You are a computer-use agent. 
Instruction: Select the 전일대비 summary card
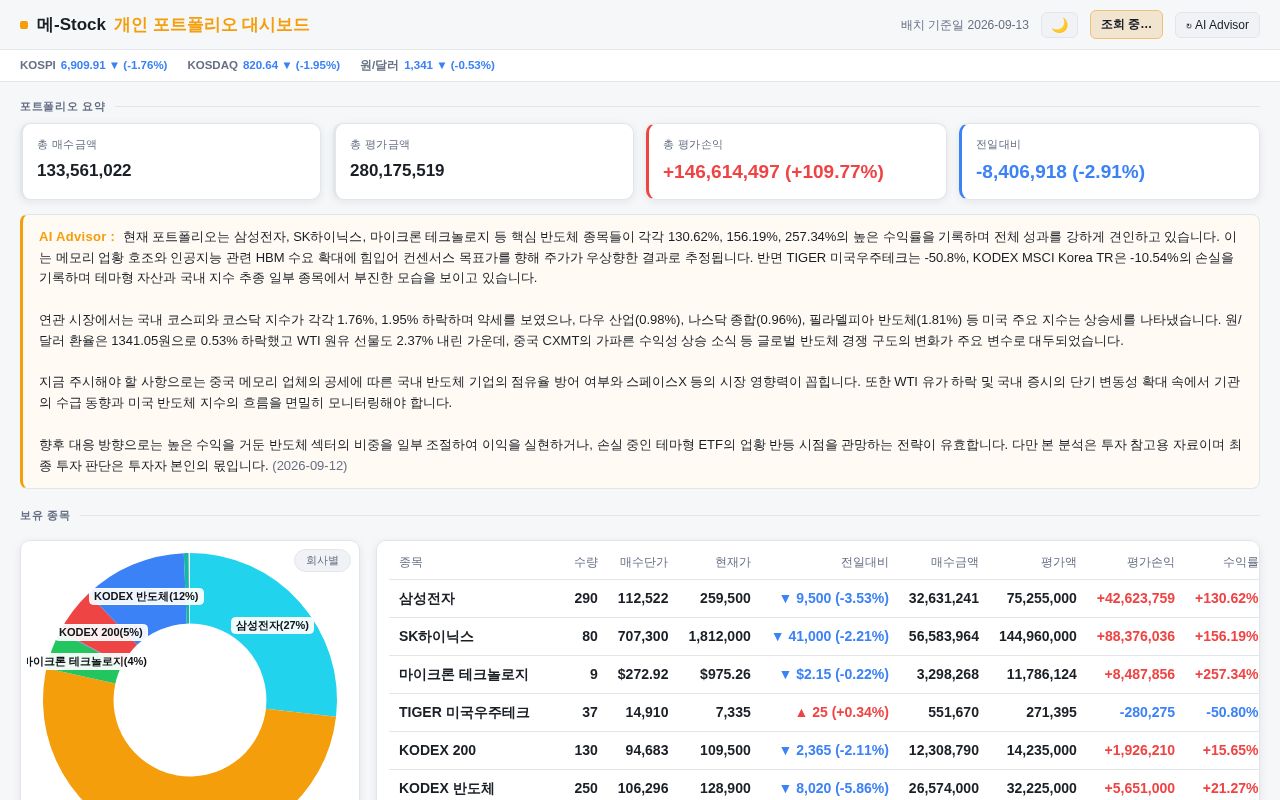[1109, 161]
